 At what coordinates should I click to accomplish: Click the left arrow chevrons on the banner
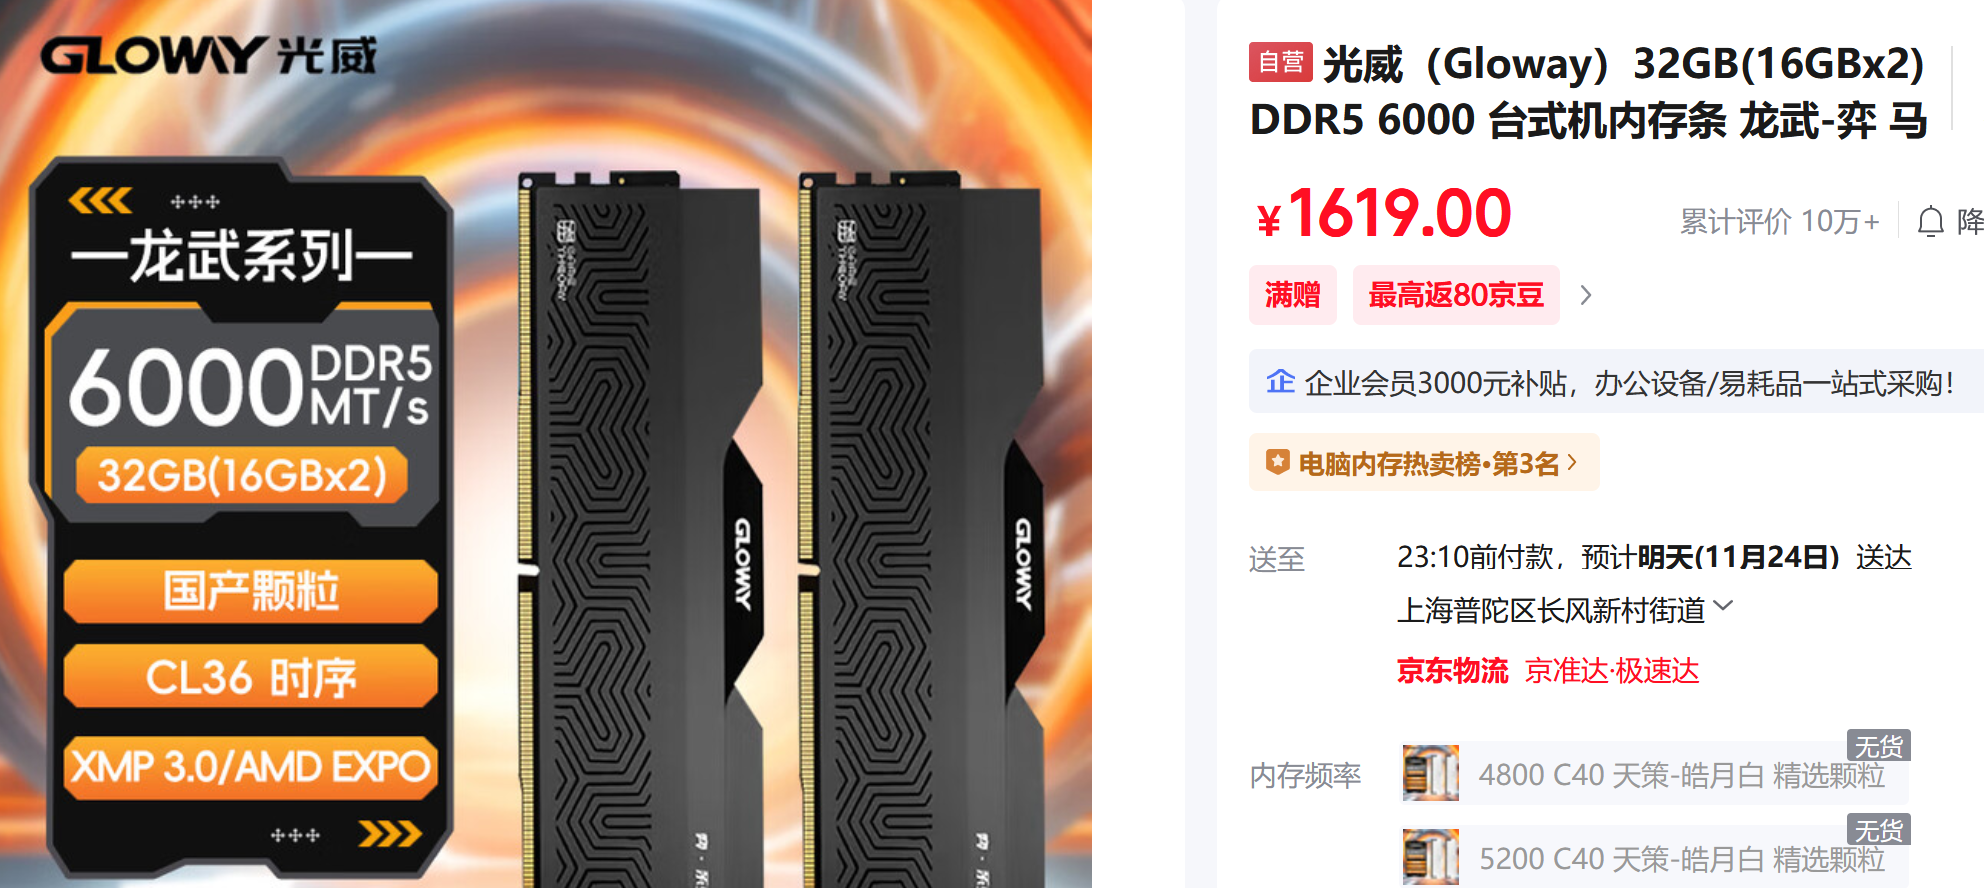pos(100,201)
